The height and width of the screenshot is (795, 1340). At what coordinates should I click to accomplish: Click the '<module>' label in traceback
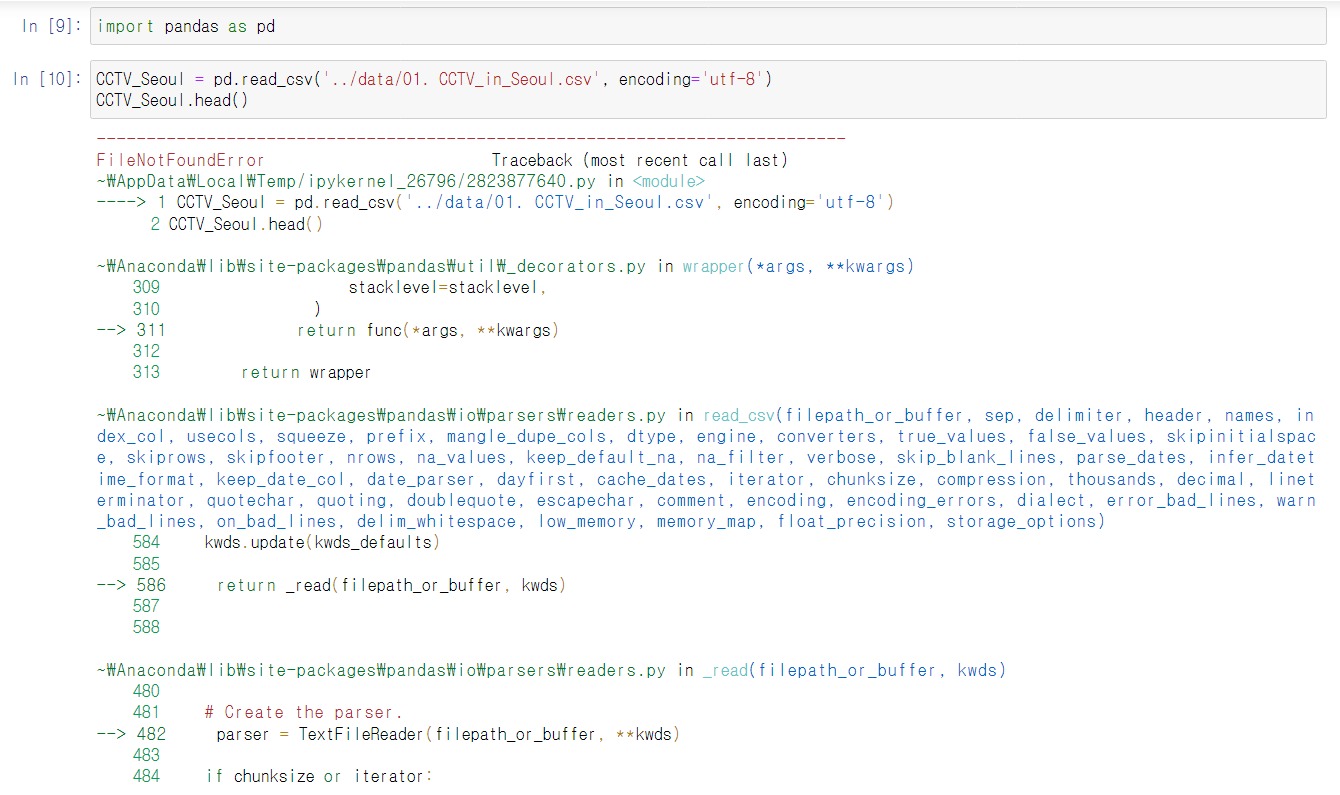[669, 181]
